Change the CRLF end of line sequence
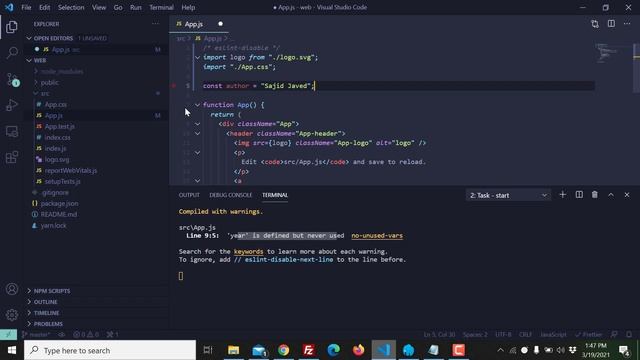The width and height of the screenshot is (640, 360). (525, 334)
